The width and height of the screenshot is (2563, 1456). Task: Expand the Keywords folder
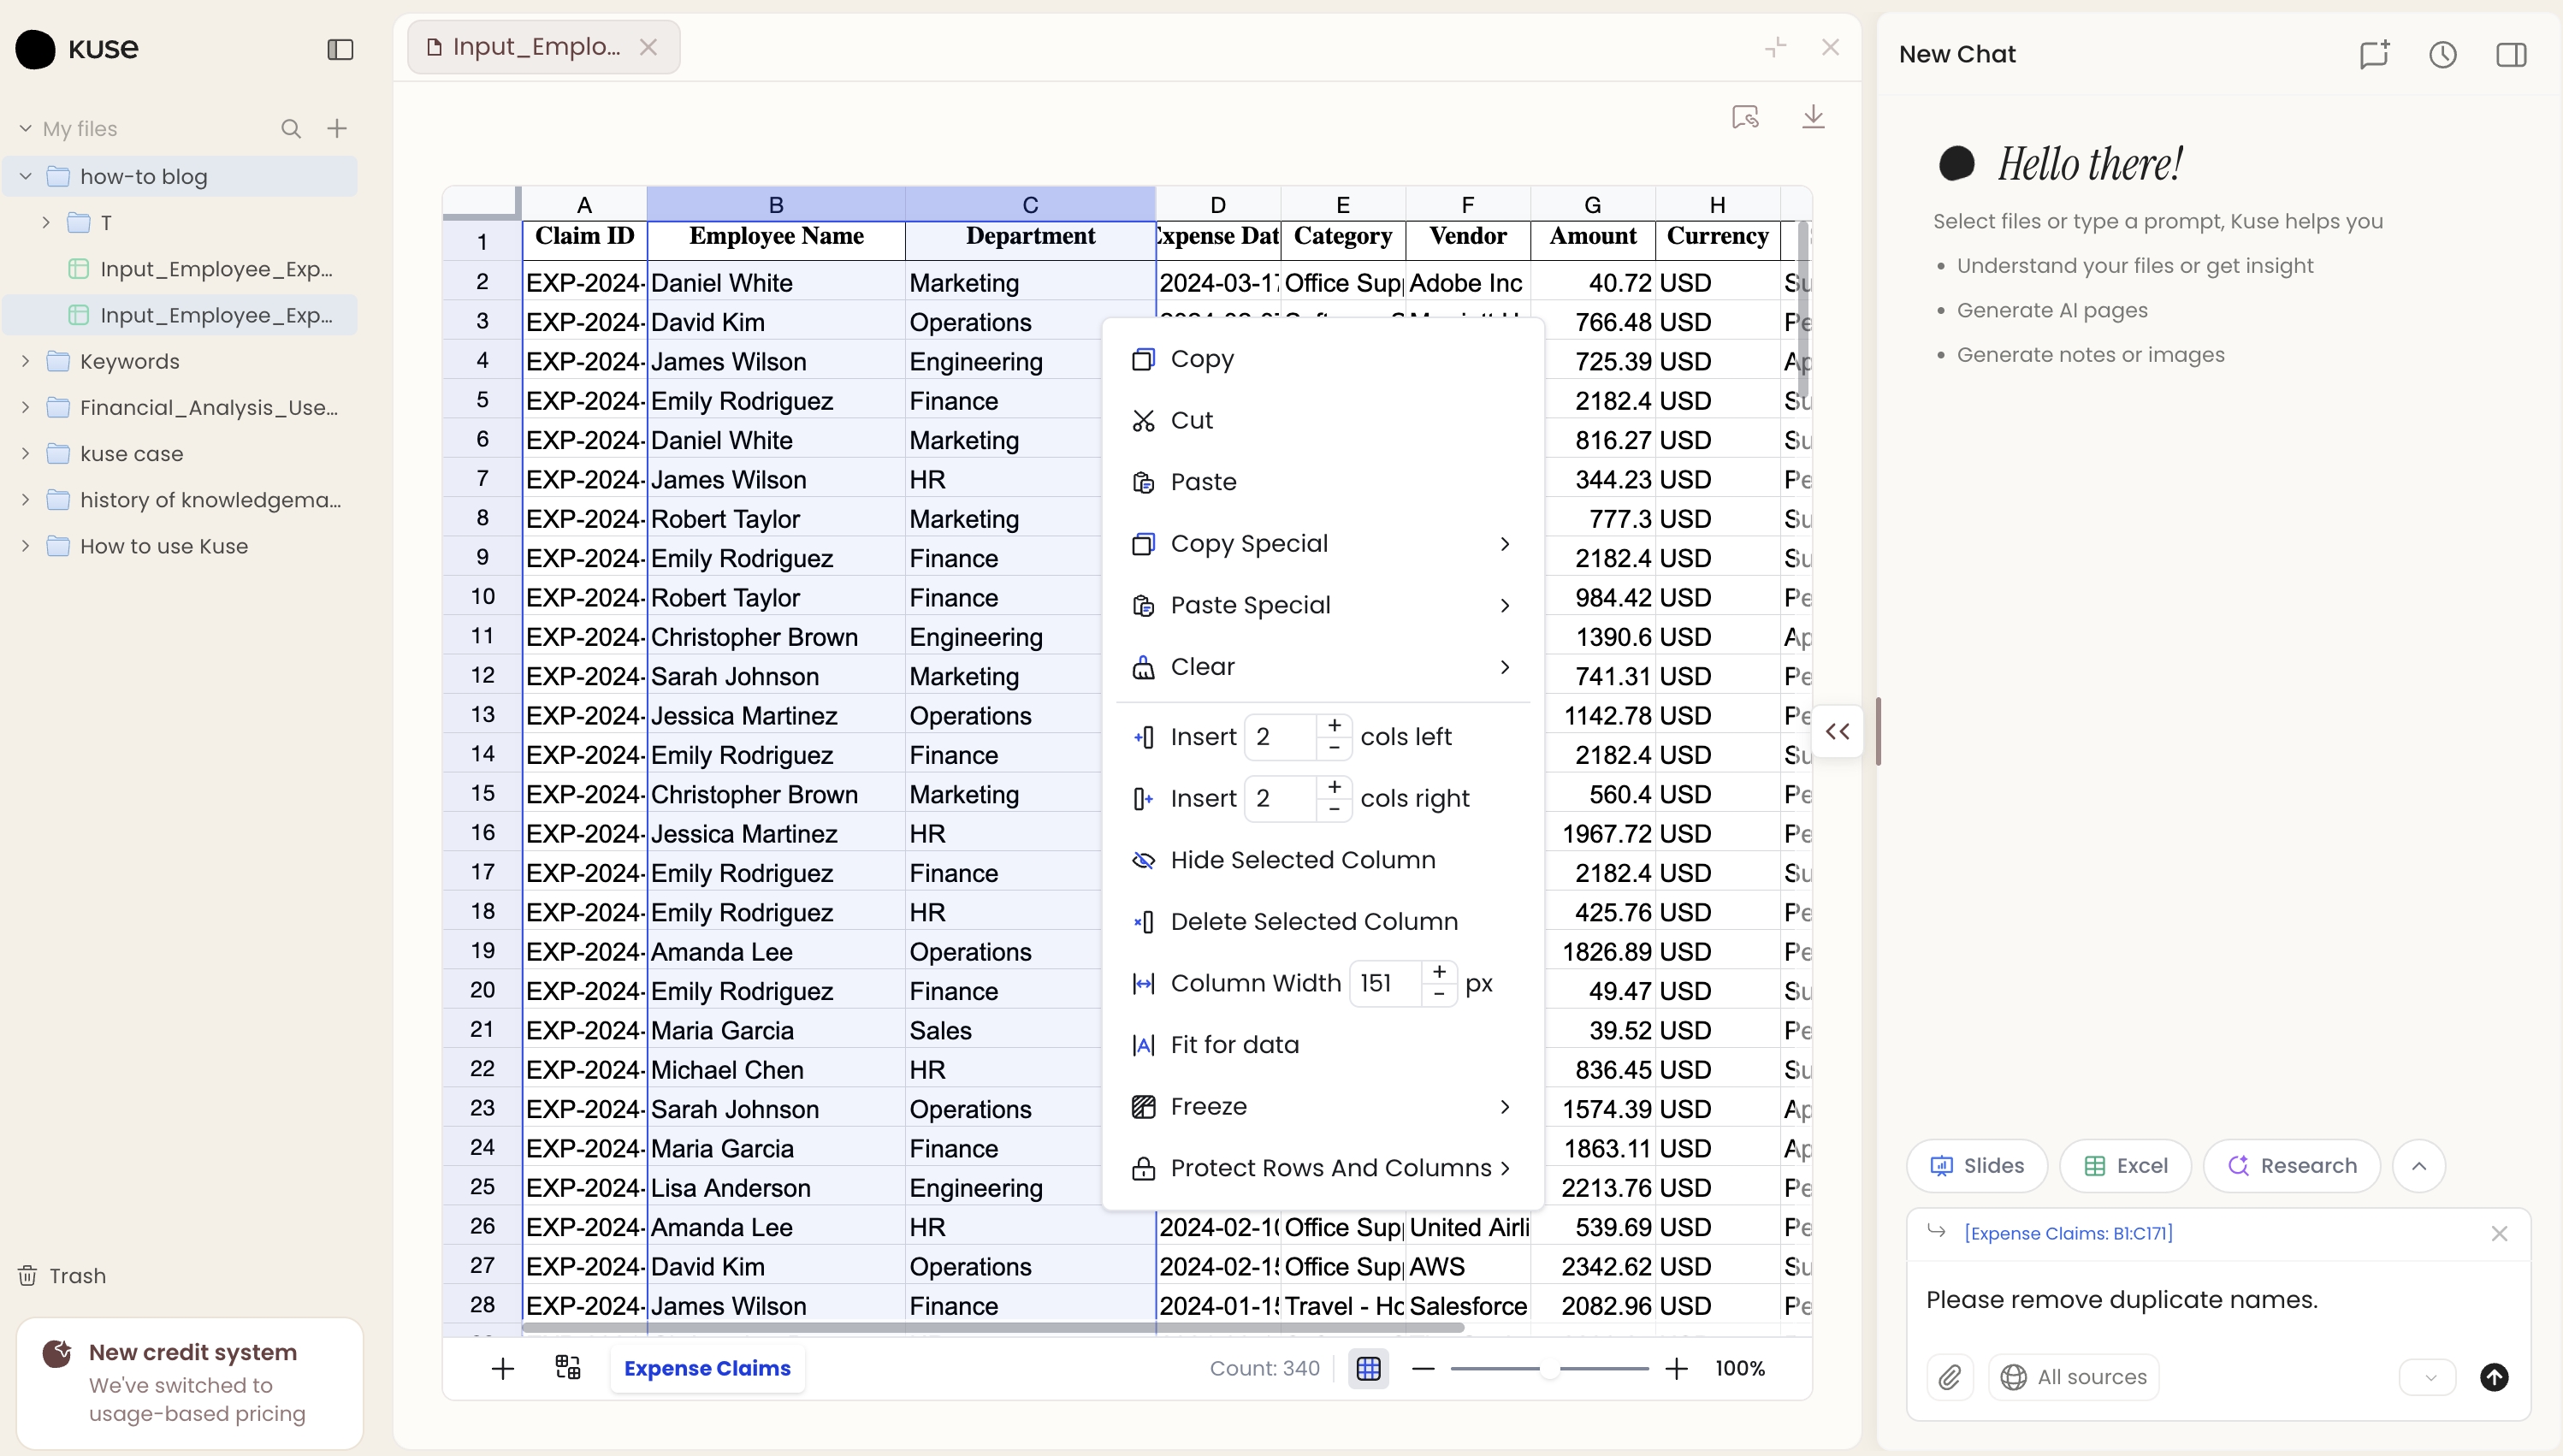tap(26, 361)
